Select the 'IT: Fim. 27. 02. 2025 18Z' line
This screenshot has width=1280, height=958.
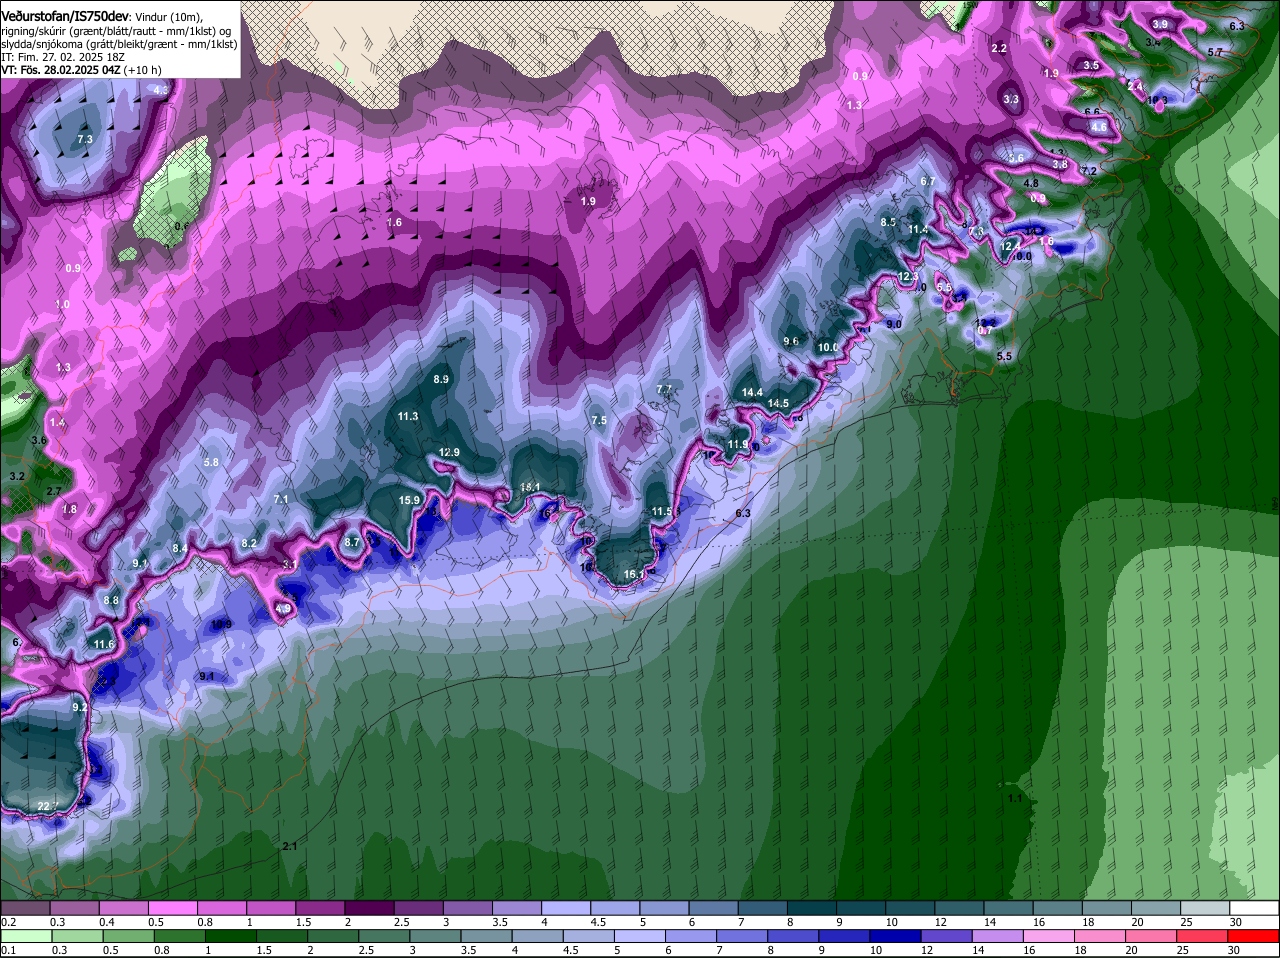click(63, 57)
